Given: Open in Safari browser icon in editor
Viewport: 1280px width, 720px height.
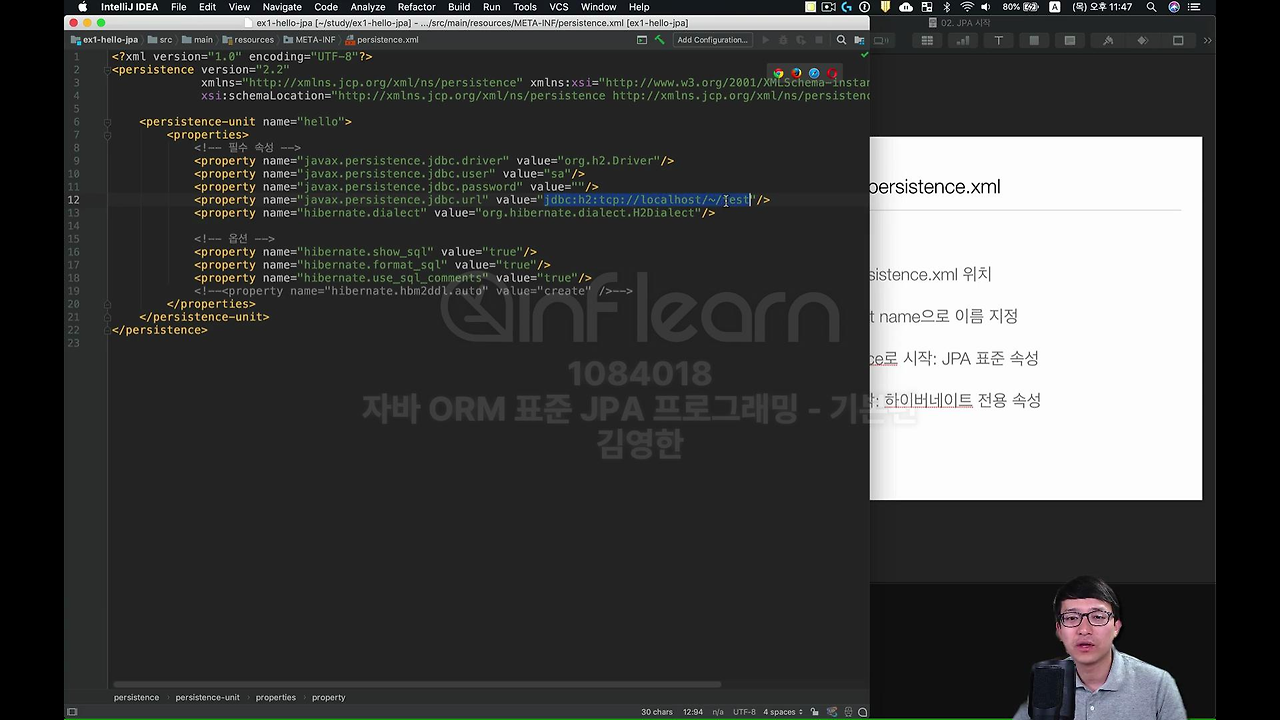Looking at the screenshot, I should coord(814,74).
